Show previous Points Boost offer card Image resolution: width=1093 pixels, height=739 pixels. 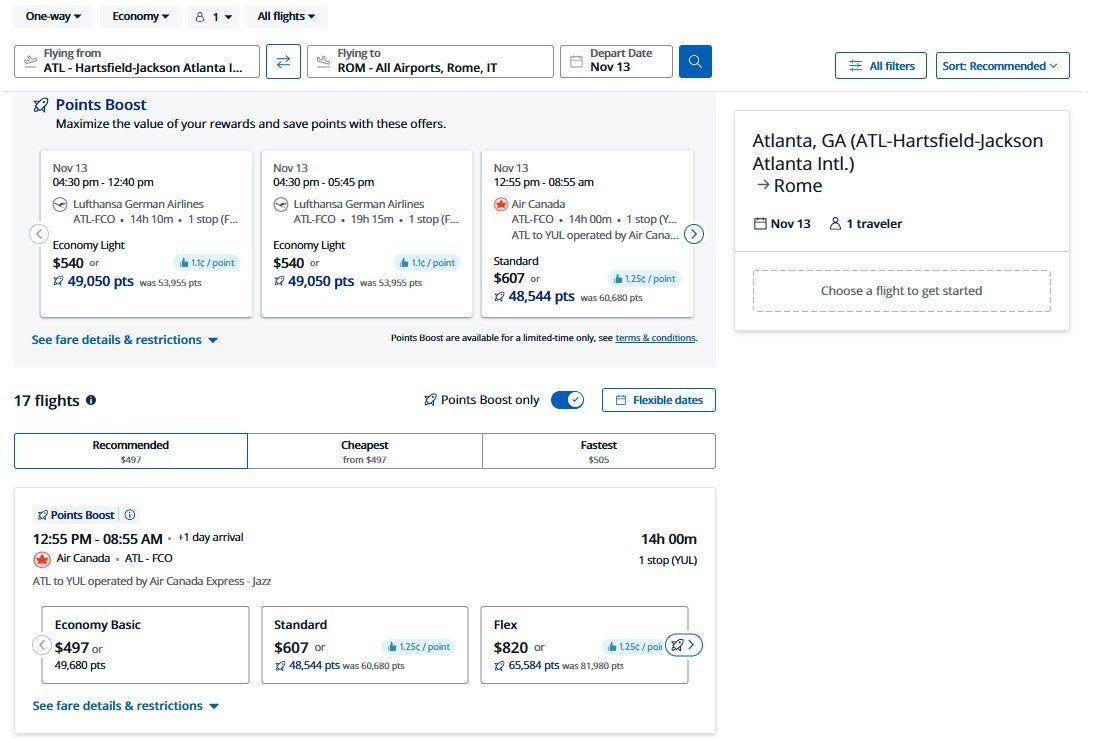(x=39, y=234)
